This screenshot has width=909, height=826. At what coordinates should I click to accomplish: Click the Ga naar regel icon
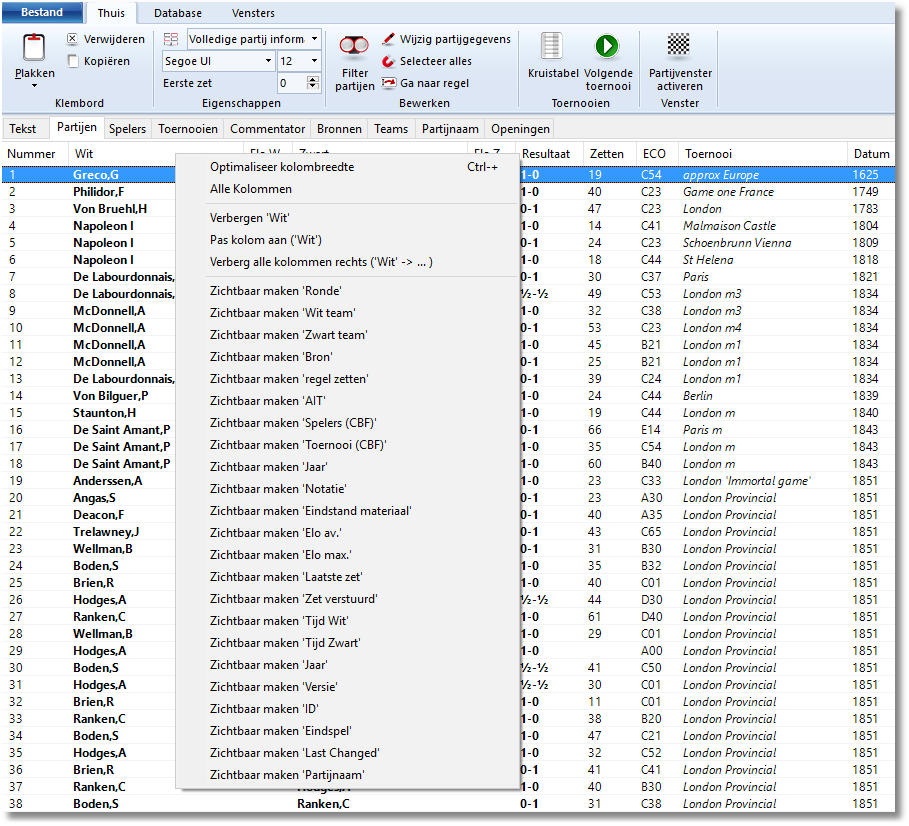pyautogui.click(x=389, y=83)
